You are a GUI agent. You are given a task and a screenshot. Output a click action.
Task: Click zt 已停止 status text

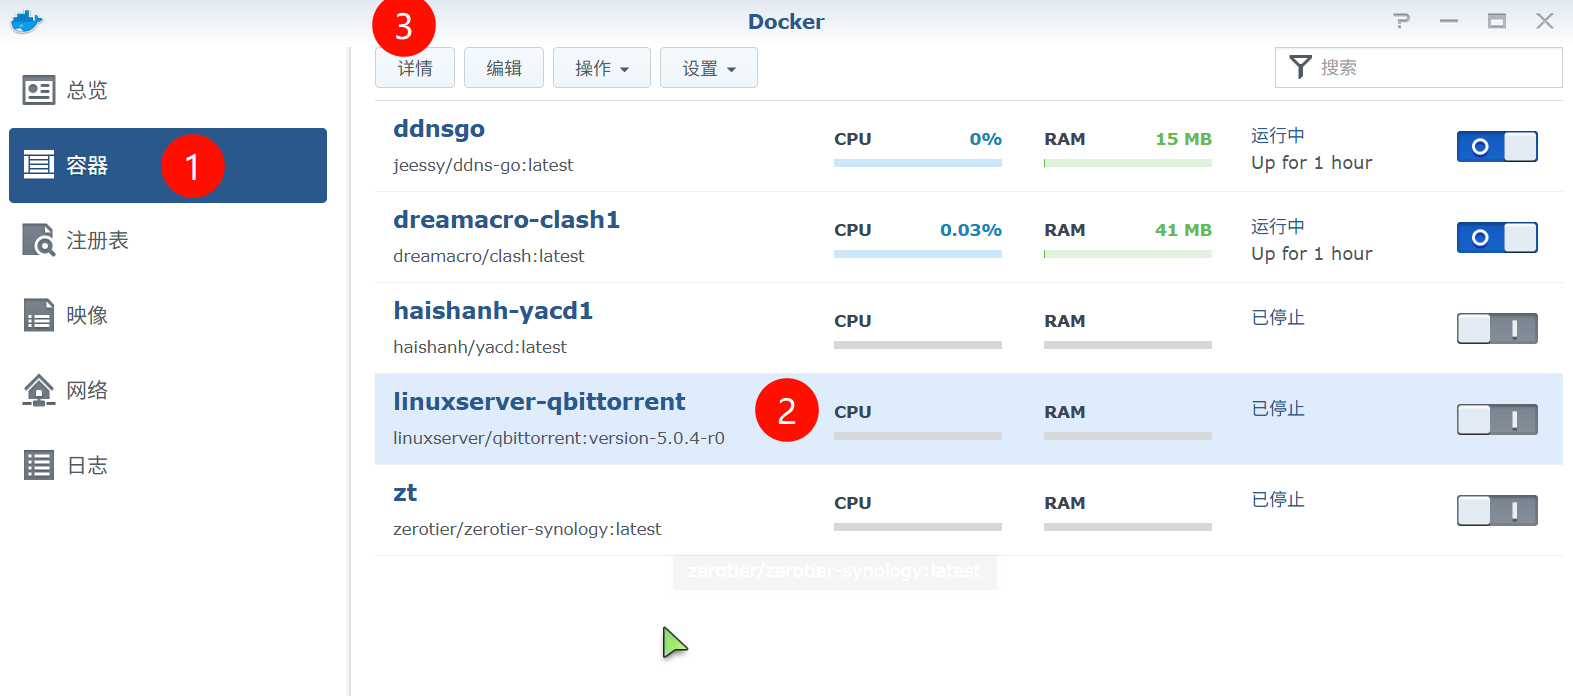coord(1278,500)
